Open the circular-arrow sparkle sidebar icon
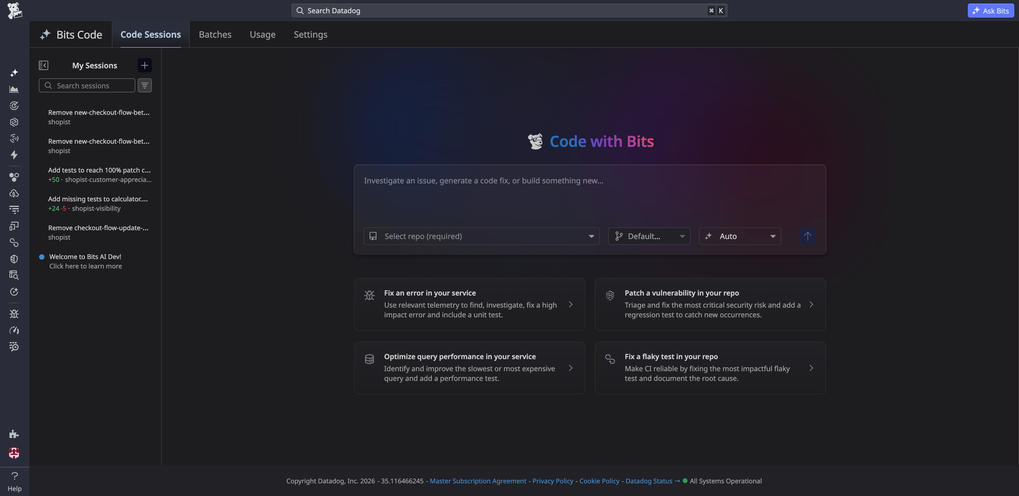This screenshot has width=1019, height=496. tap(14, 292)
